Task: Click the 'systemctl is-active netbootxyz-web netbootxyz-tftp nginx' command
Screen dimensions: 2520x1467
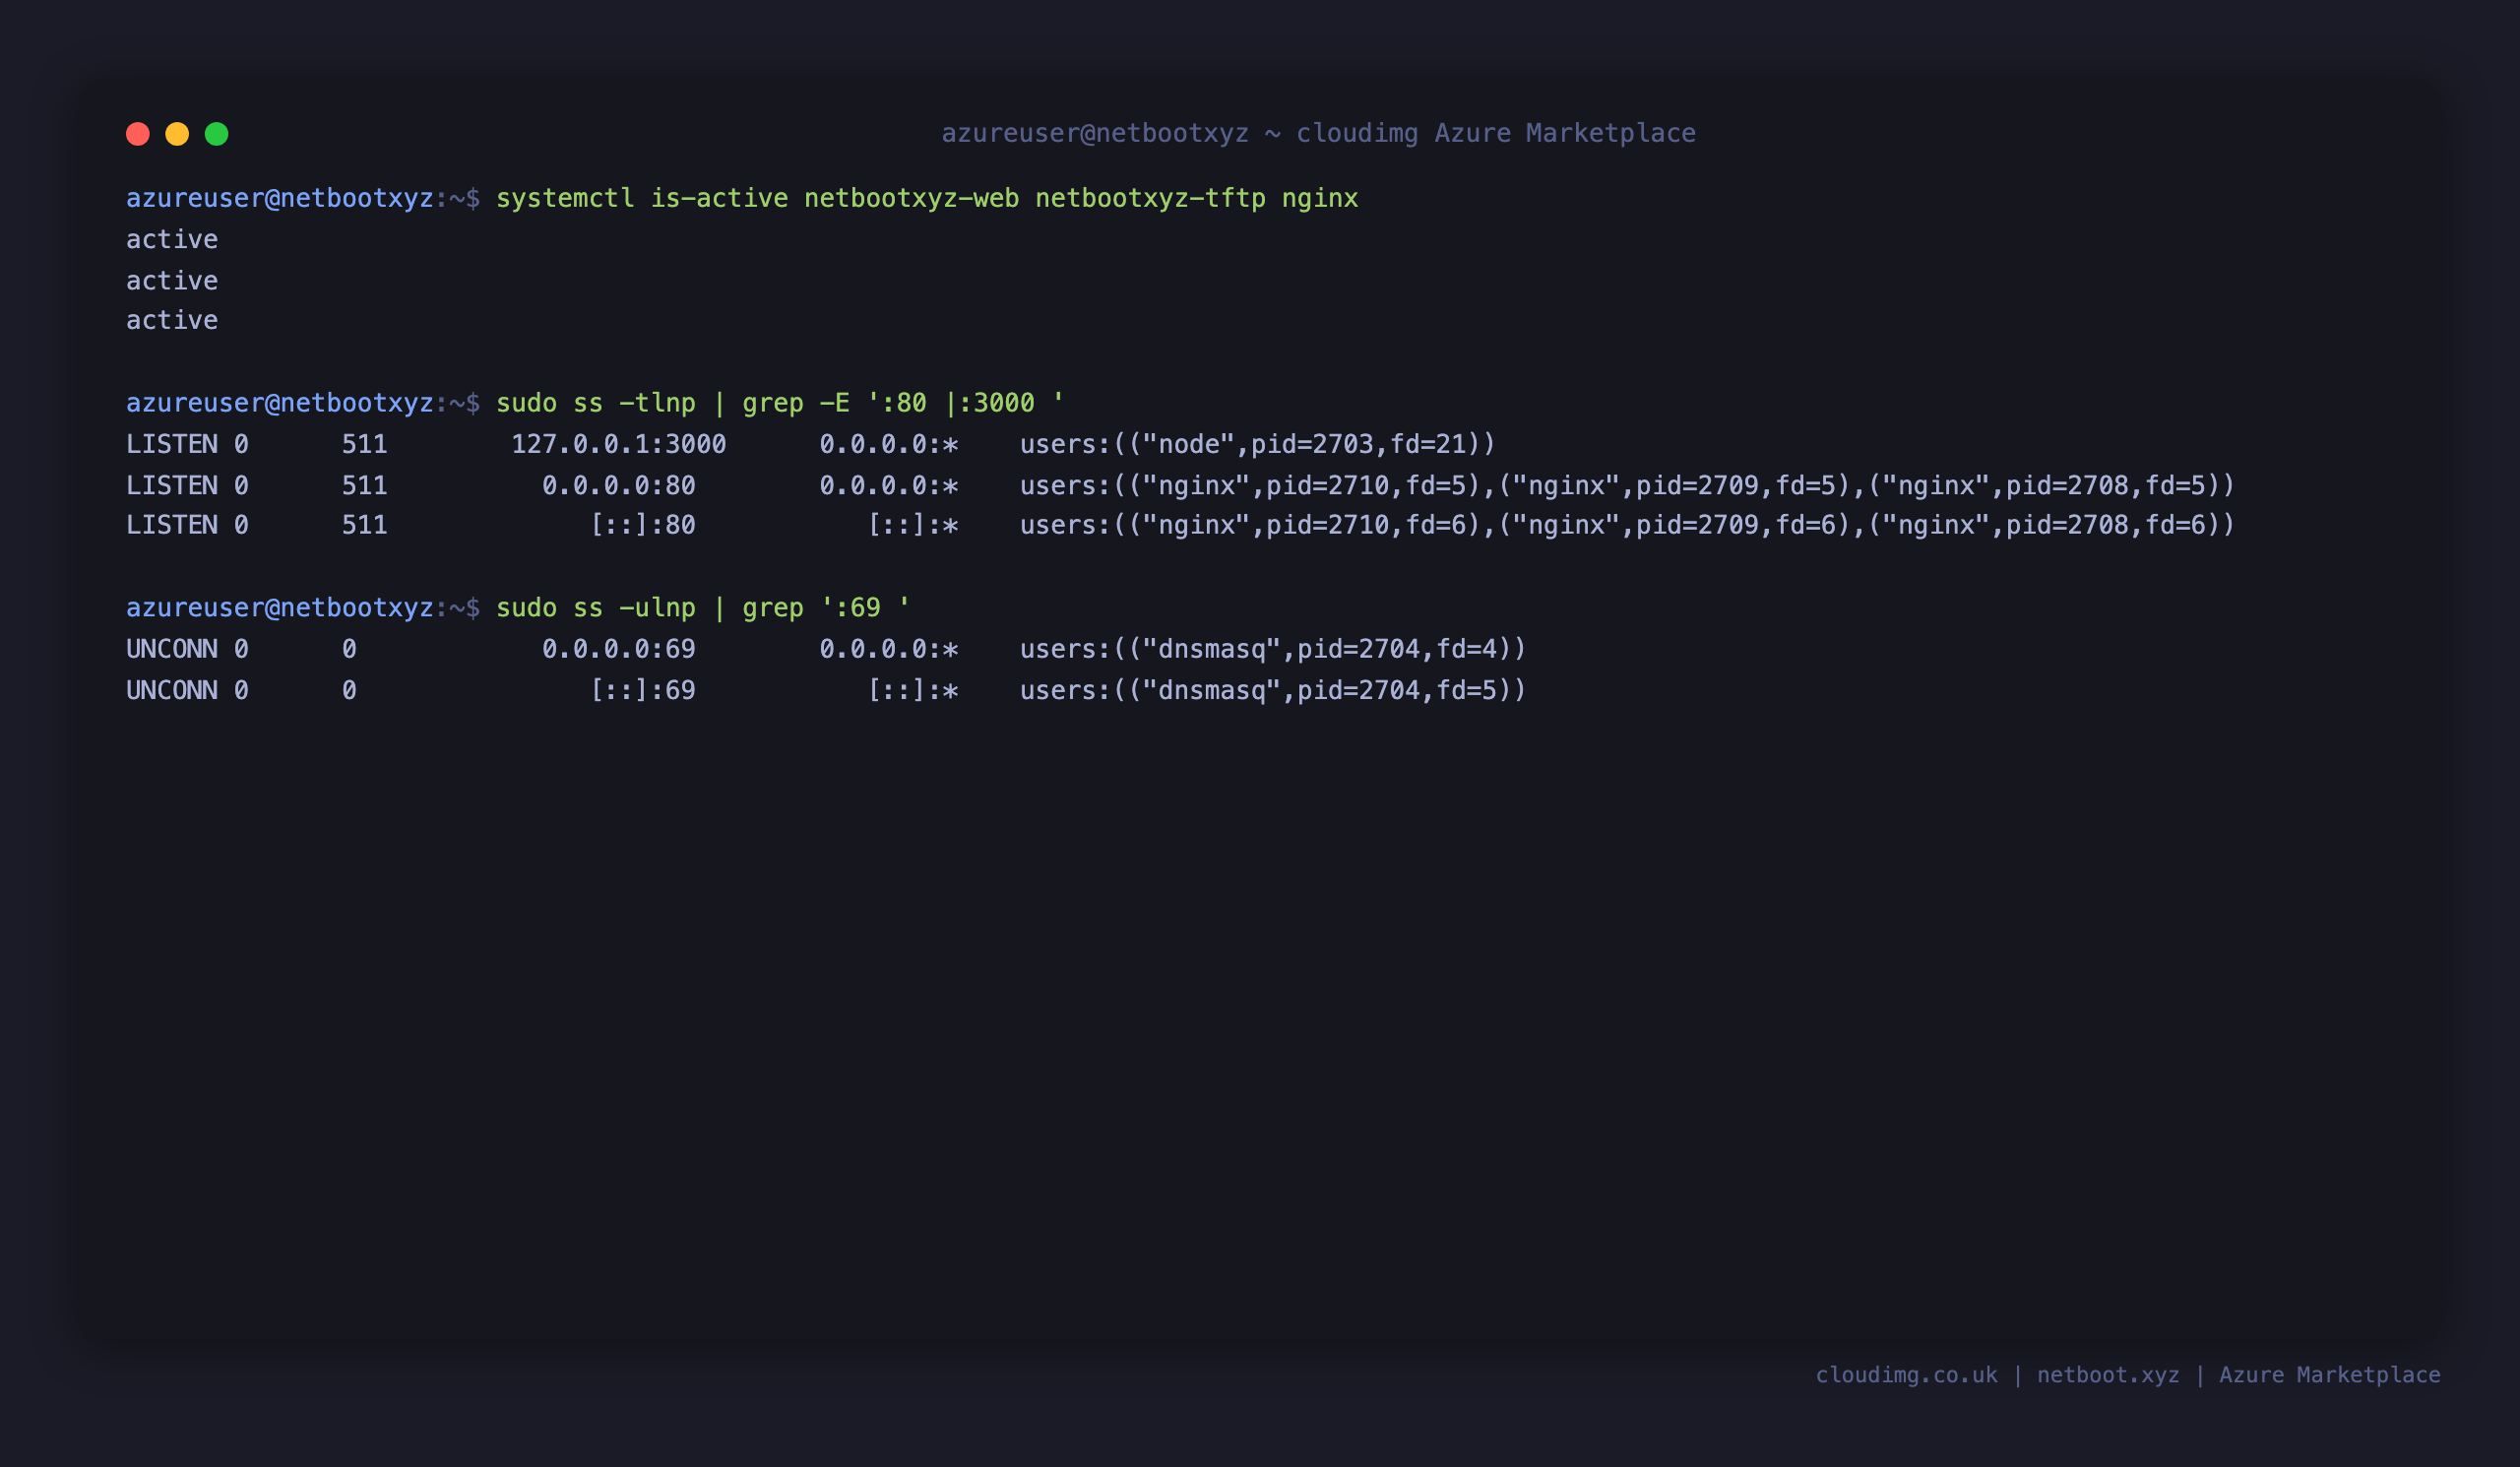Action: (927, 198)
